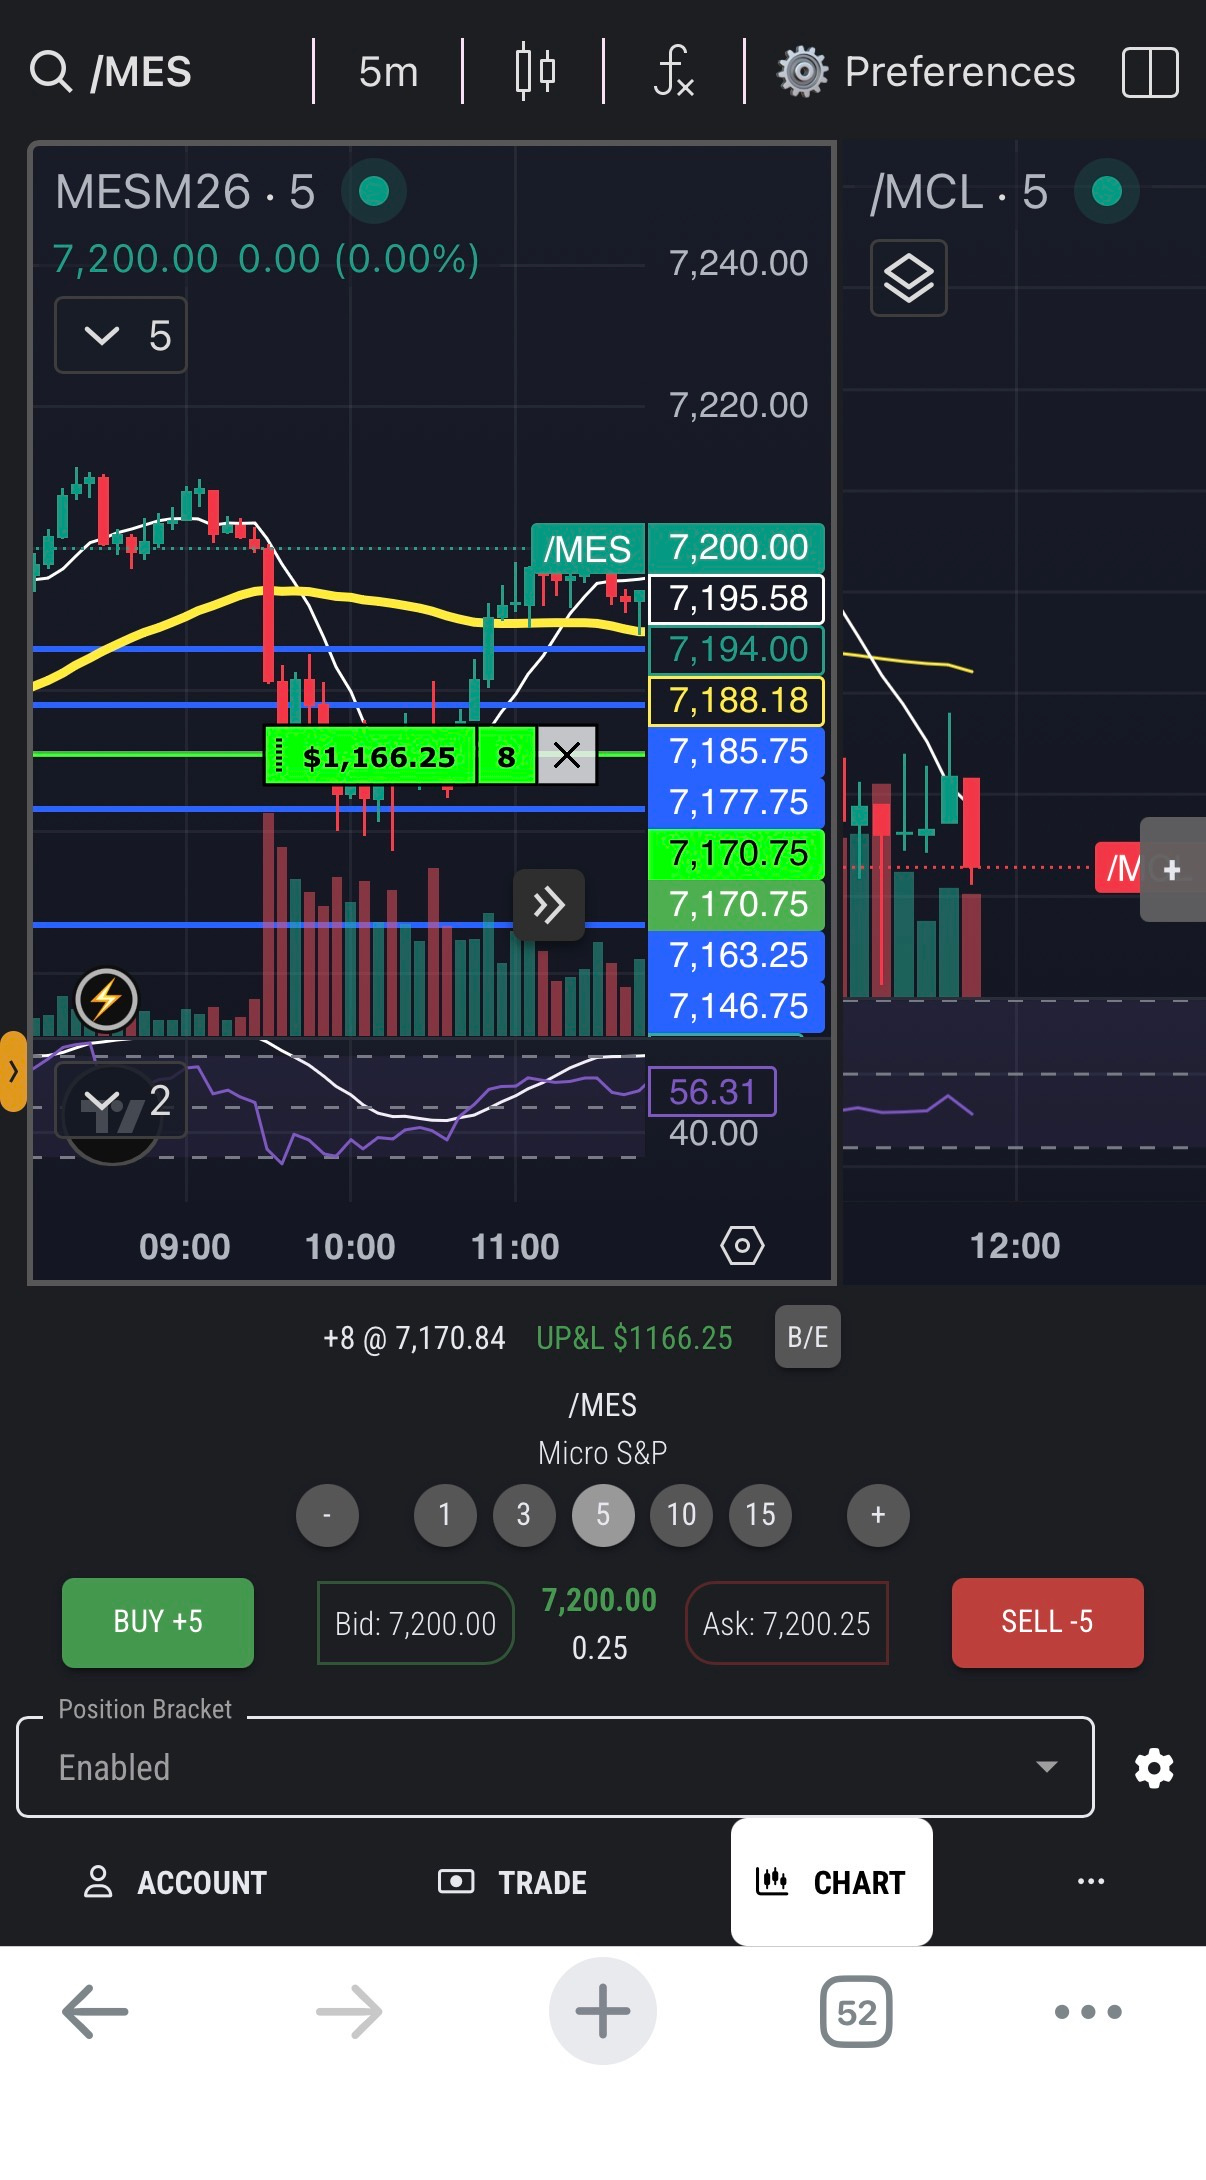The height and width of the screenshot is (2180, 1206).
Task: Open new browser tab plus button
Action: click(x=603, y=2011)
